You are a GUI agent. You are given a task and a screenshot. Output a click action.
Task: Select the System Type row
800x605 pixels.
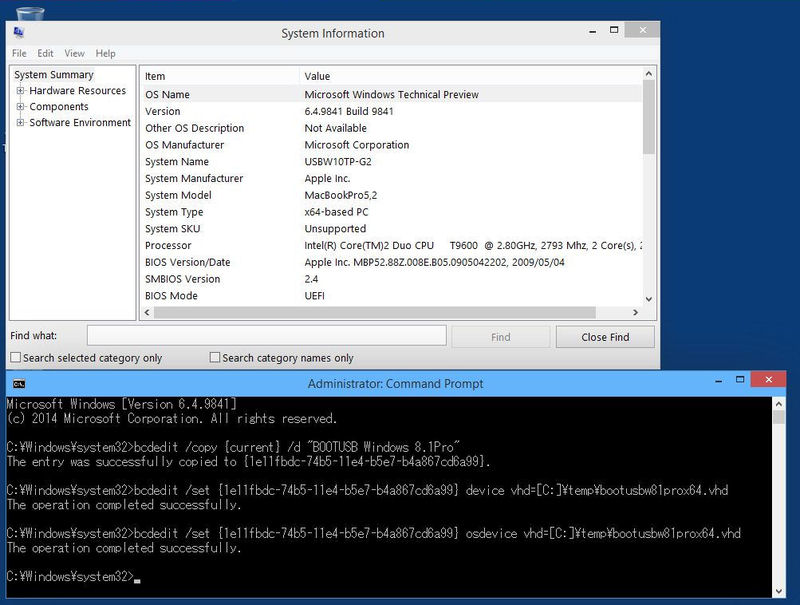click(x=391, y=212)
